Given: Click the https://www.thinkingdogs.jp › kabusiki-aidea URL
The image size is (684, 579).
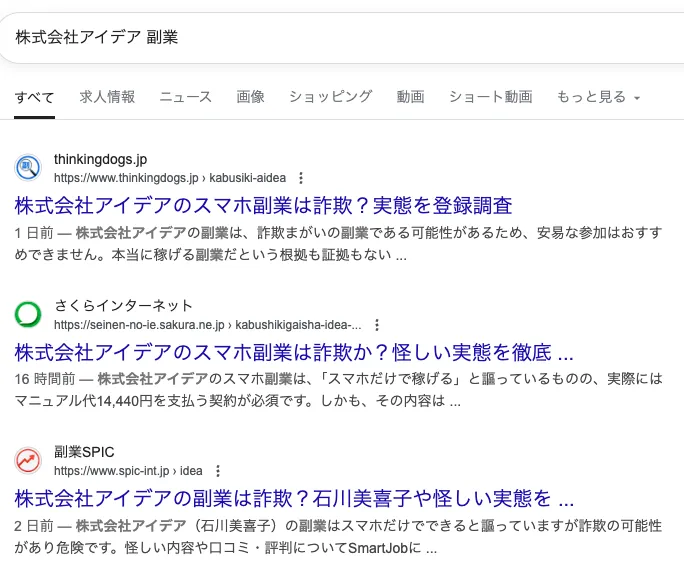Looking at the screenshot, I should point(170,178).
